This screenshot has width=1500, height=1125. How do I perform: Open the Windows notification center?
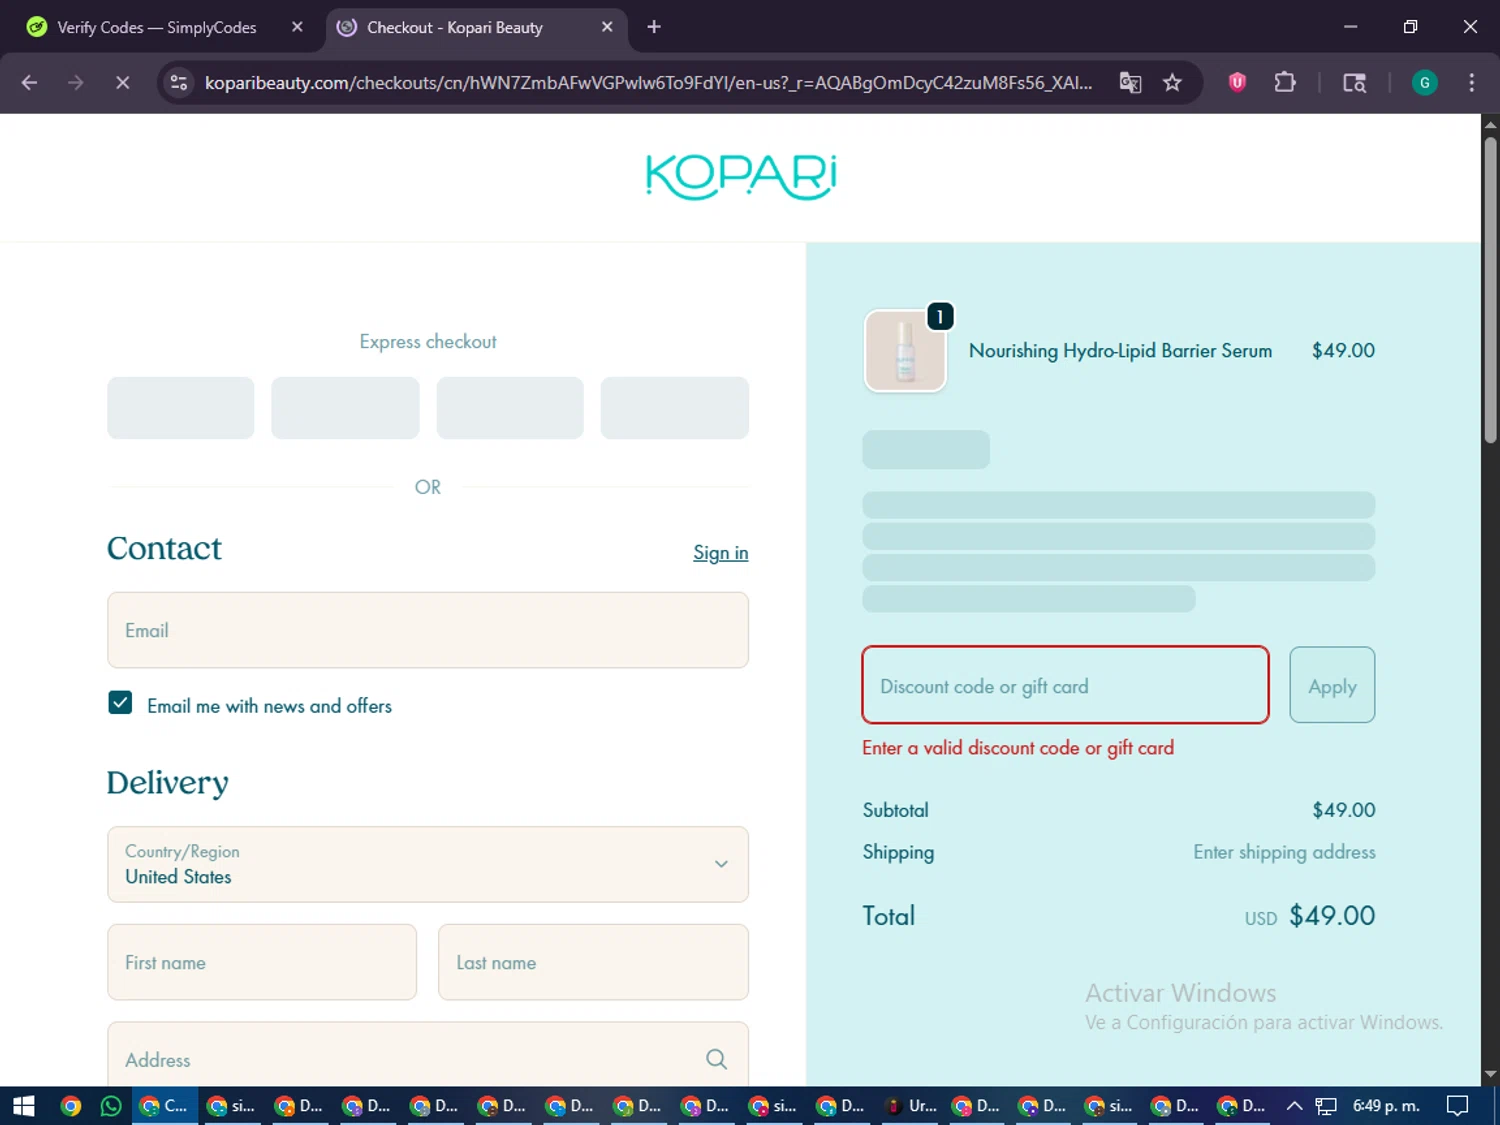click(1458, 1106)
